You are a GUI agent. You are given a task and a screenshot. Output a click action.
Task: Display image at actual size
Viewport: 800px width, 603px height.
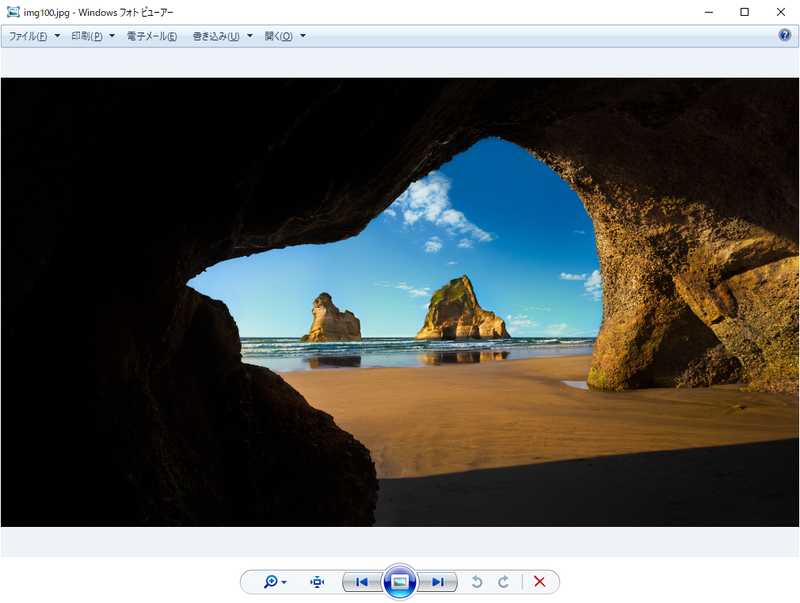318,581
